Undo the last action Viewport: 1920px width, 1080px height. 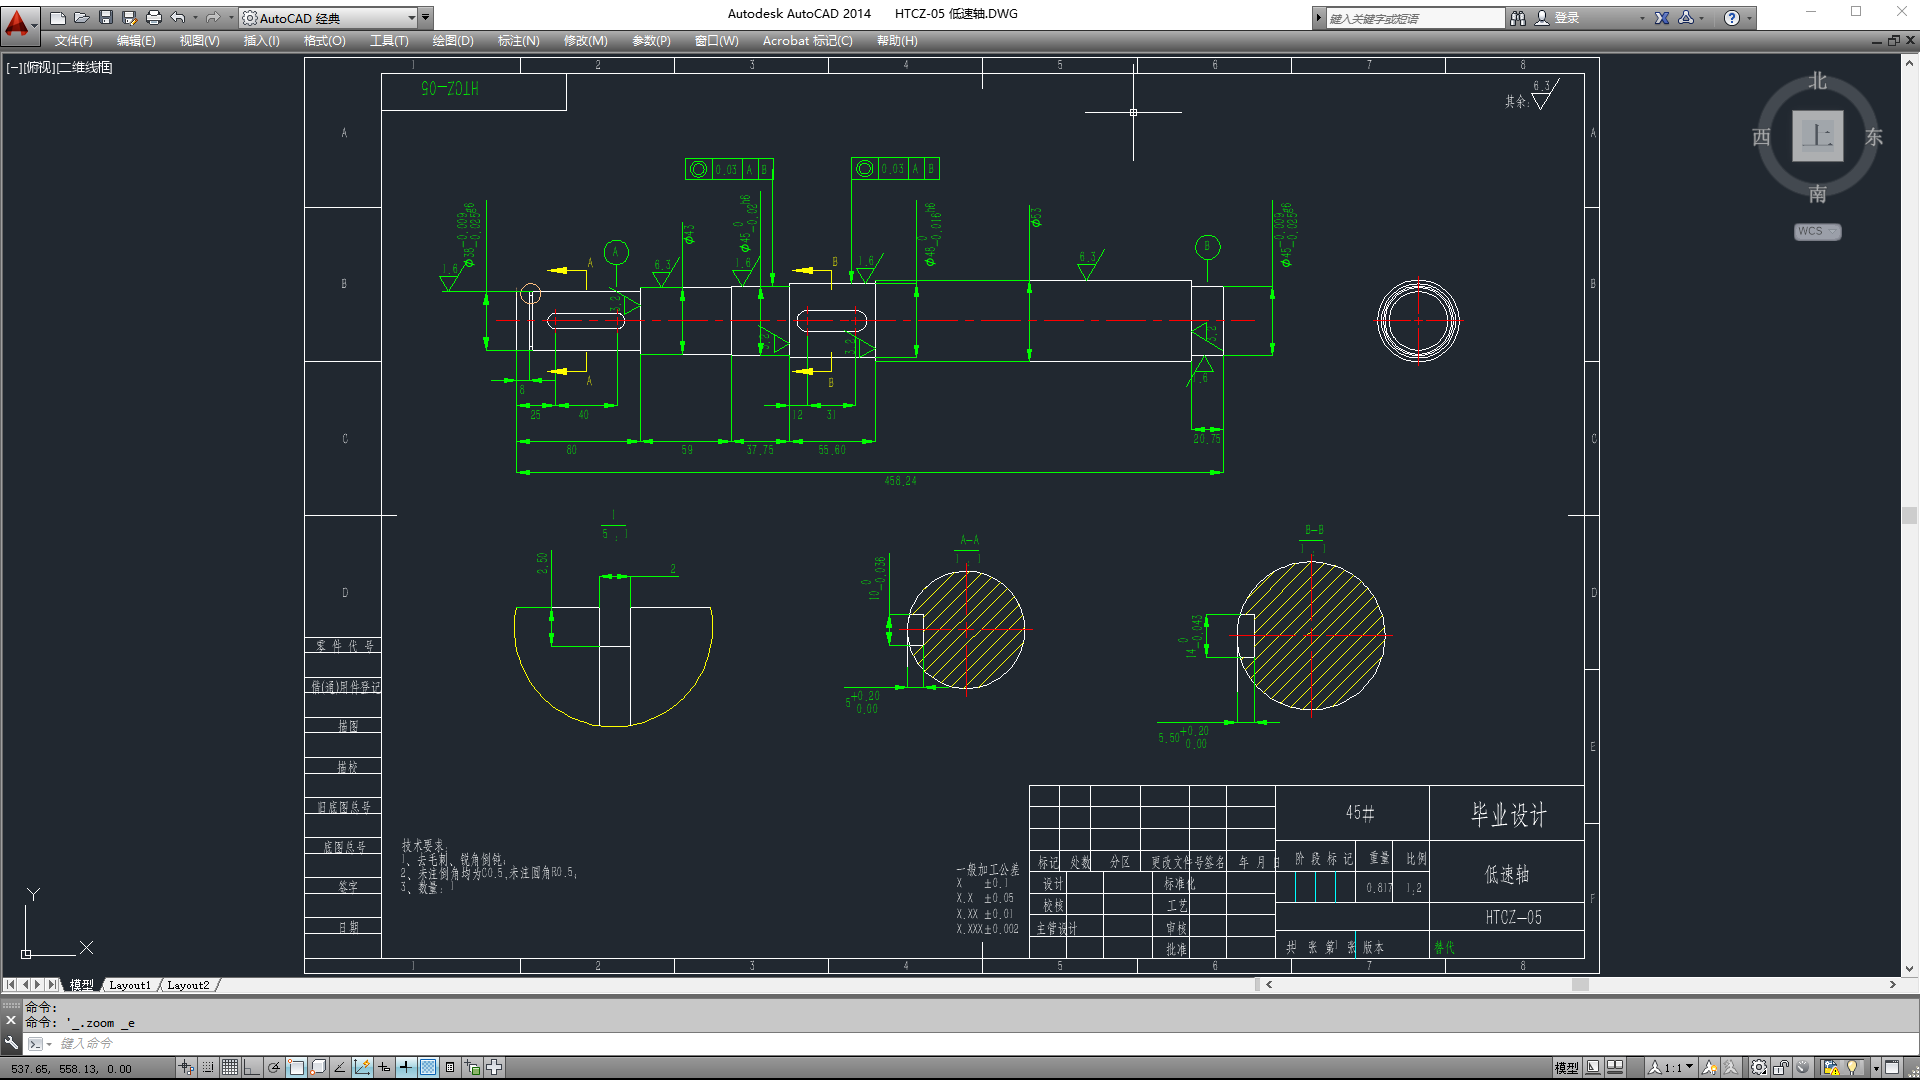tap(178, 18)
